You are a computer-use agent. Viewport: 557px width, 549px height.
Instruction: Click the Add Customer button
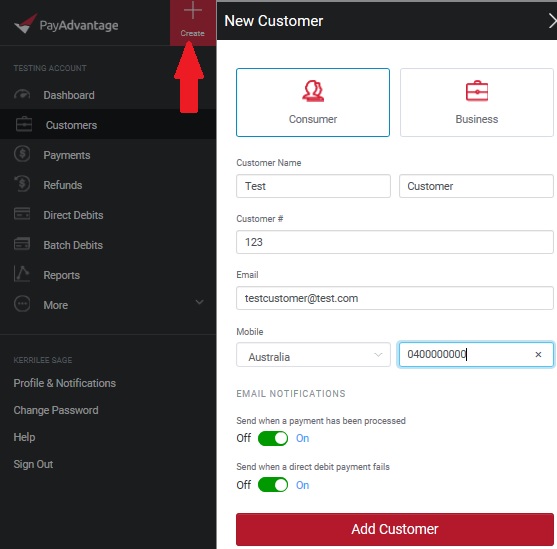pyautogui.click(x=395, y=529)
